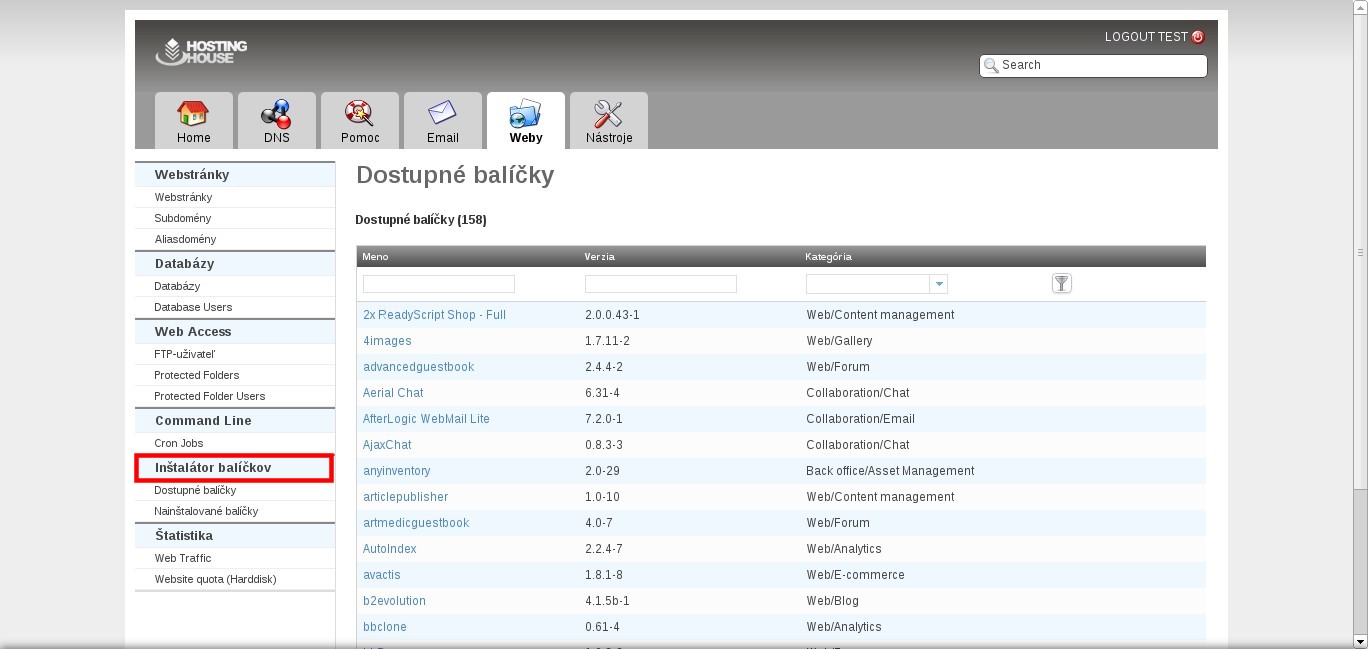Click the red logout power icon
This screenshot has width=1368, height=649.
pos(1198,37)
